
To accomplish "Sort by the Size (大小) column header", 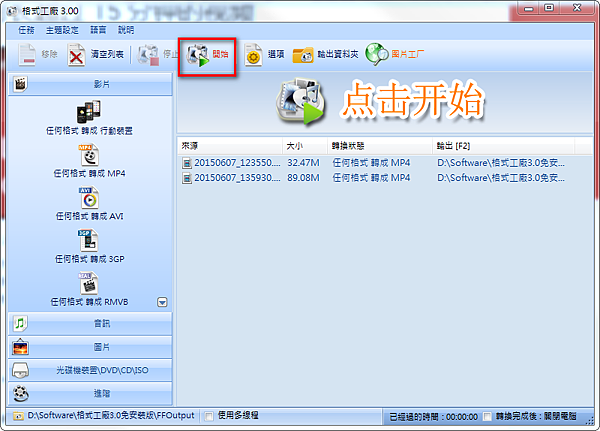I will pos(305,146).
